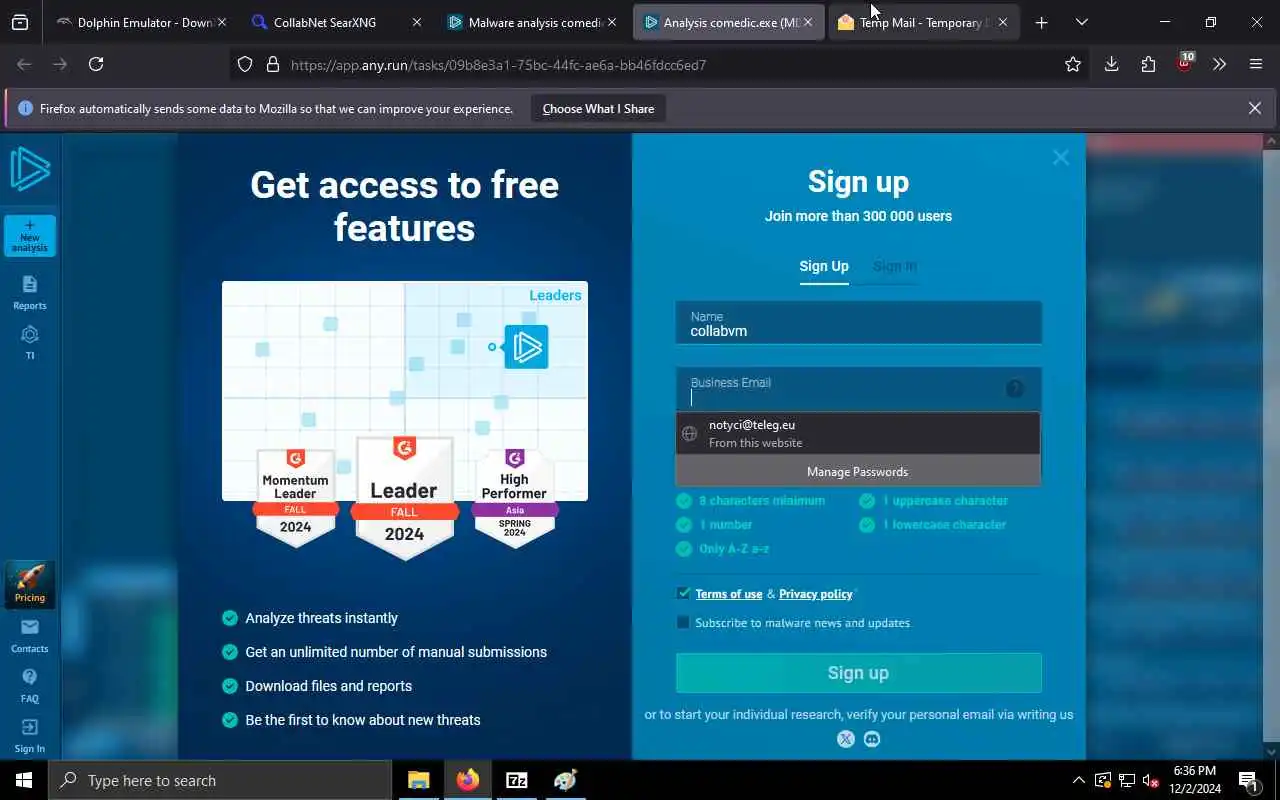Open File Explorer from taskbar

pyautogui.click(x=419, y=780)
